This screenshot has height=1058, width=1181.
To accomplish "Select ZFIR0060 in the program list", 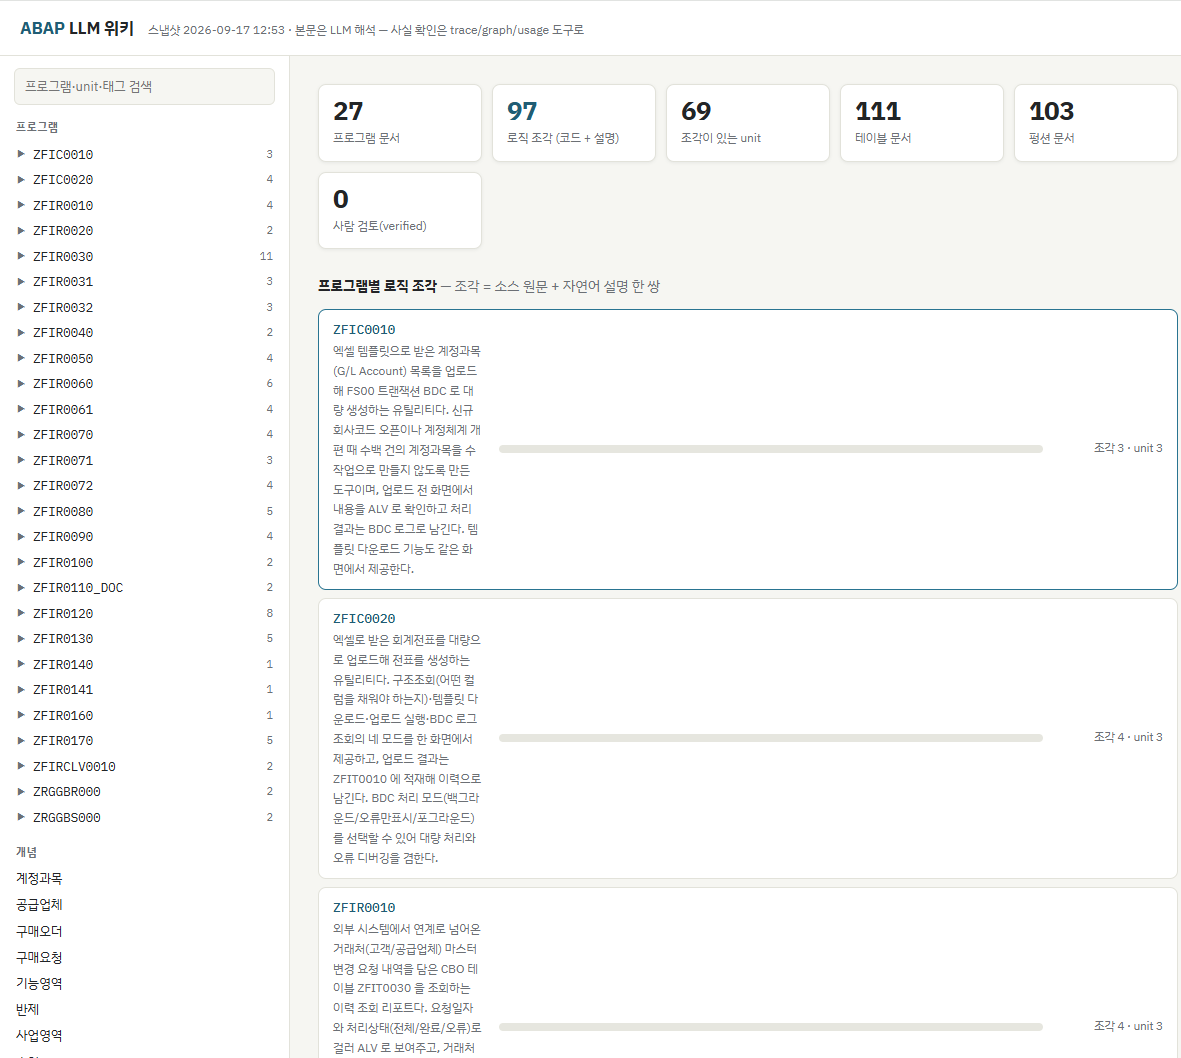I will 63,383.
